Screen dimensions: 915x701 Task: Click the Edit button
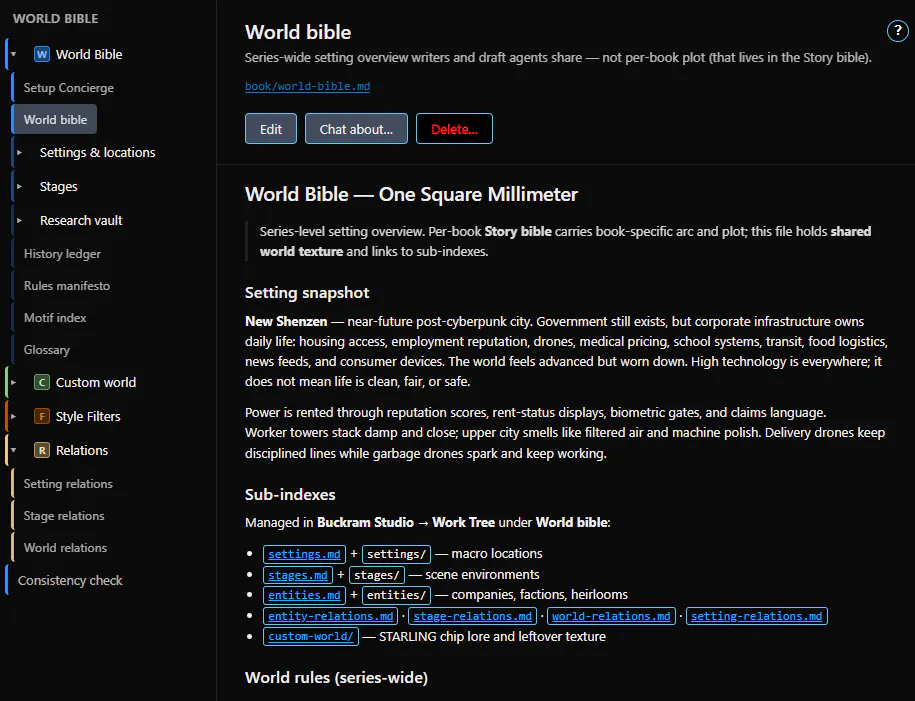[271, 128]
